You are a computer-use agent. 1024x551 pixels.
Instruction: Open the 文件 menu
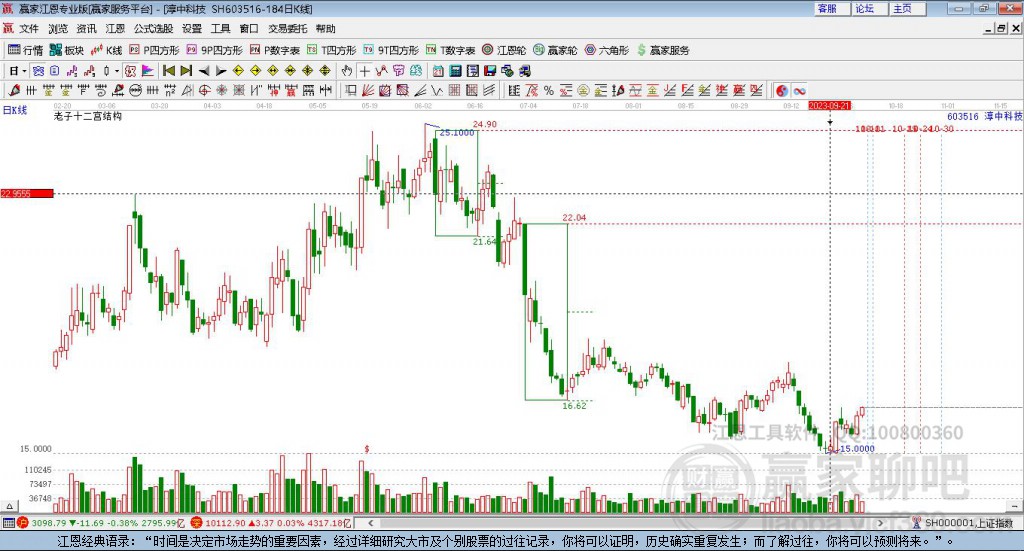coord(29,29)
